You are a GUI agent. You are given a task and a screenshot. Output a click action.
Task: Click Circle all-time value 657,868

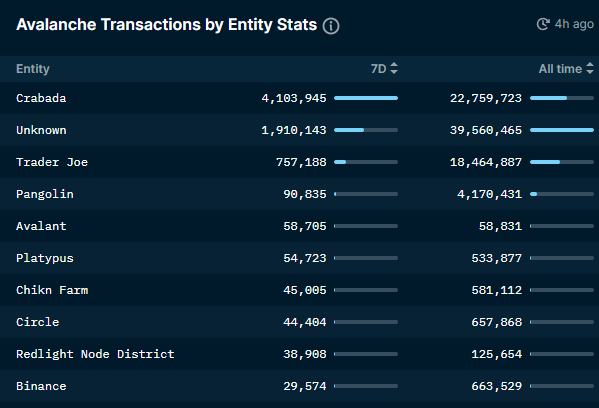click(x=497, y=322)
